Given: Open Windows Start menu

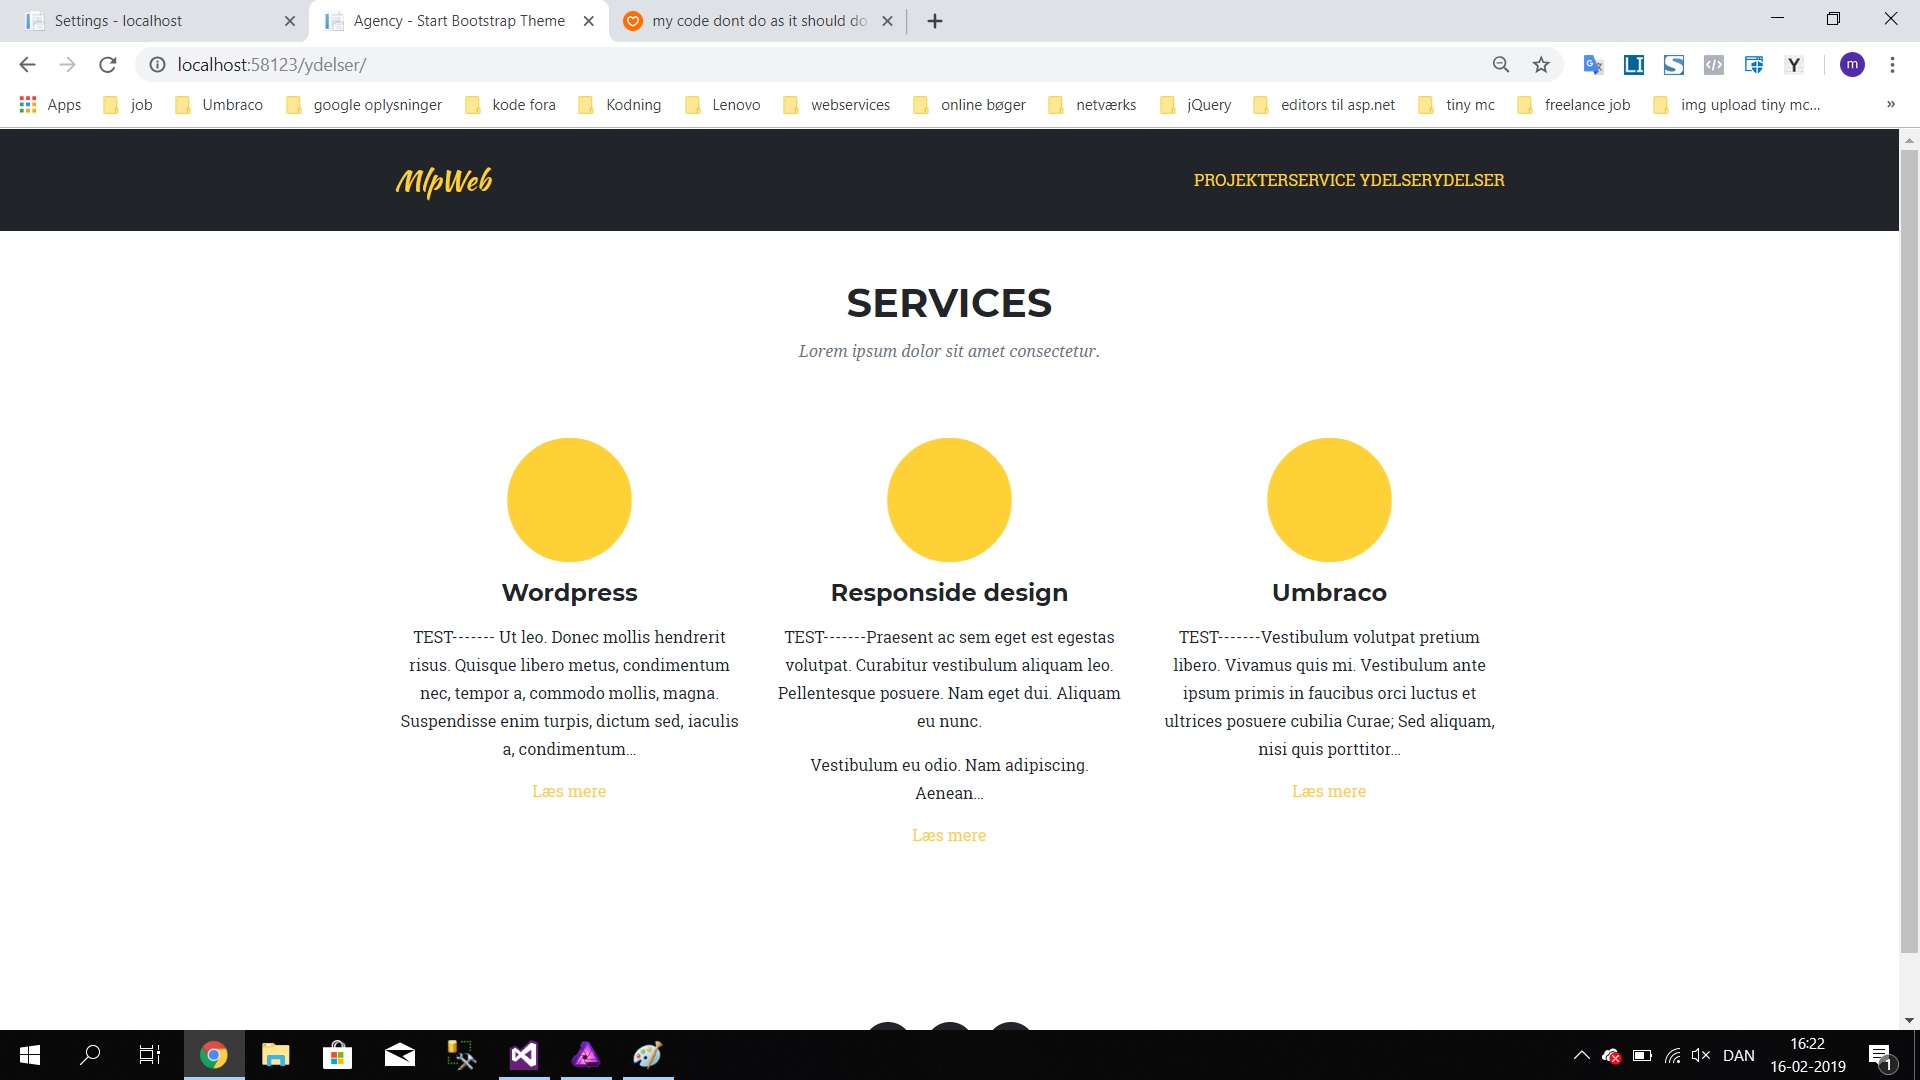Looking at the screenshot, I should coord(30,1055).
